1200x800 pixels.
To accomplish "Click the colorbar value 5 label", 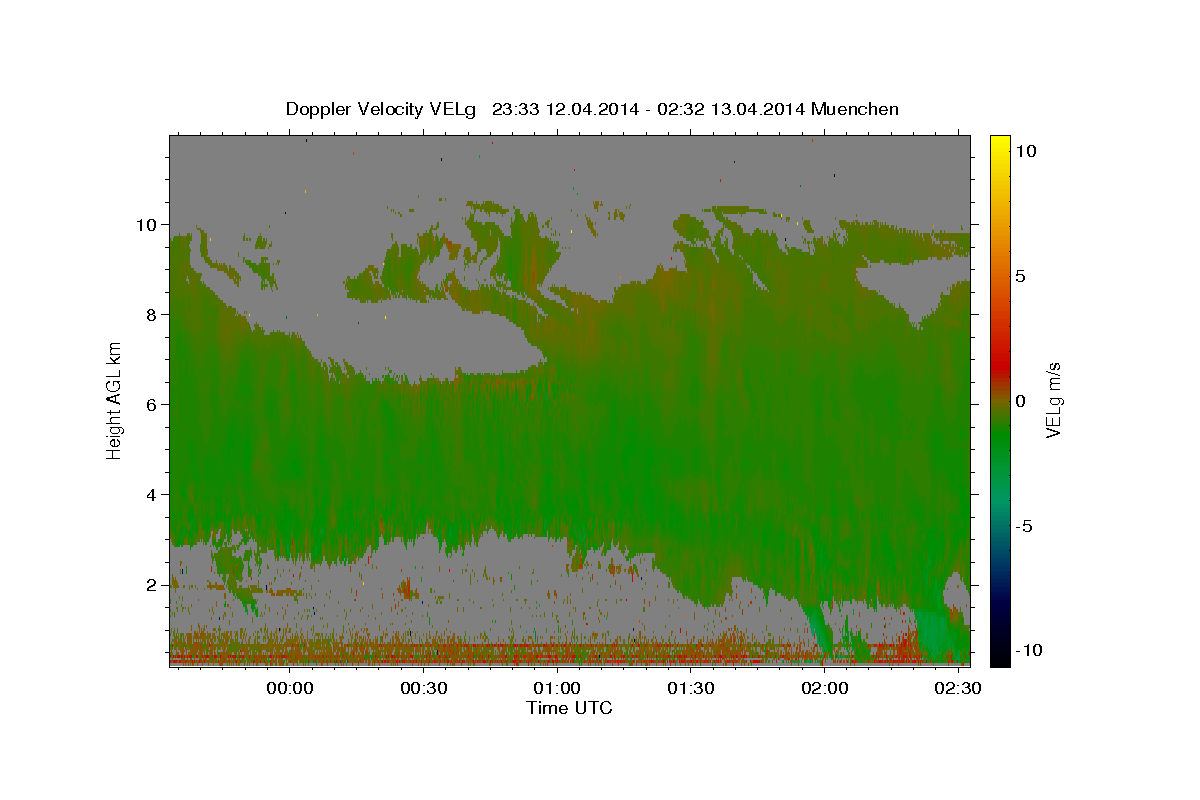I will coord(1021,275).
